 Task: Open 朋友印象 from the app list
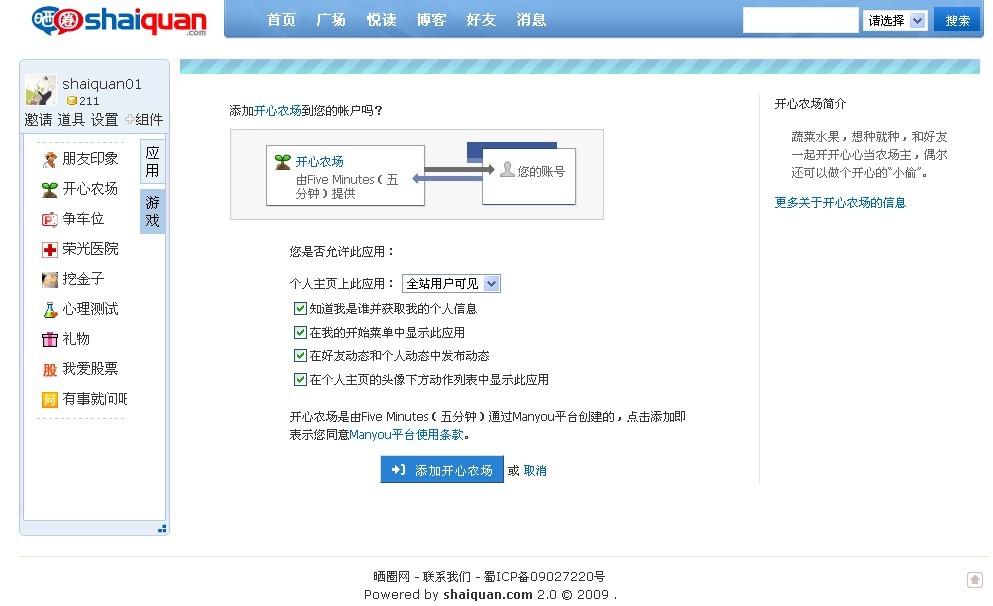pos(91,159)
